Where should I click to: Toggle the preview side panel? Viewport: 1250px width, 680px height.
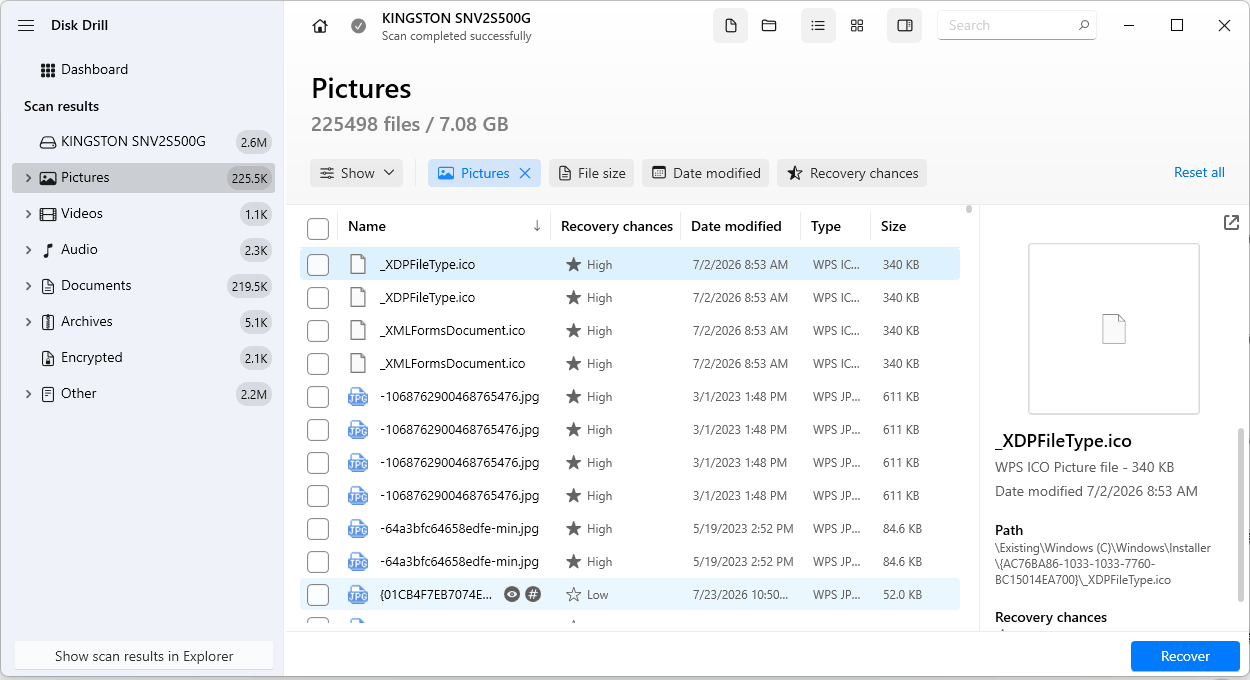pyautogui.click(x=905, y=26)
